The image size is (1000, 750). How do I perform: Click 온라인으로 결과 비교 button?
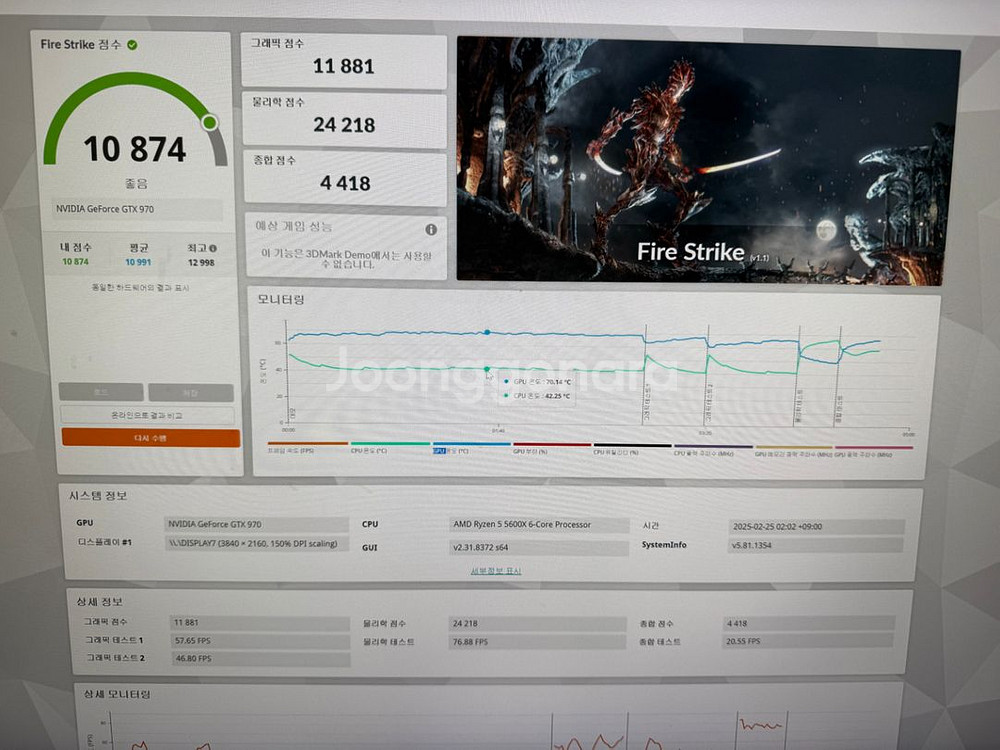pyautogui.click(x=147, y=415)
